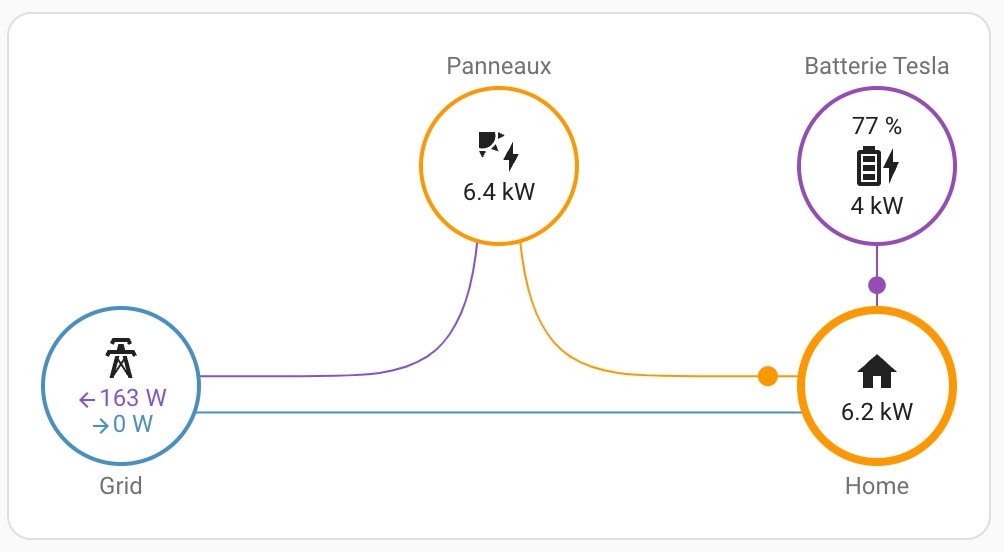
Task: Click the transmission tower grid icon
Action: point(120,358)
